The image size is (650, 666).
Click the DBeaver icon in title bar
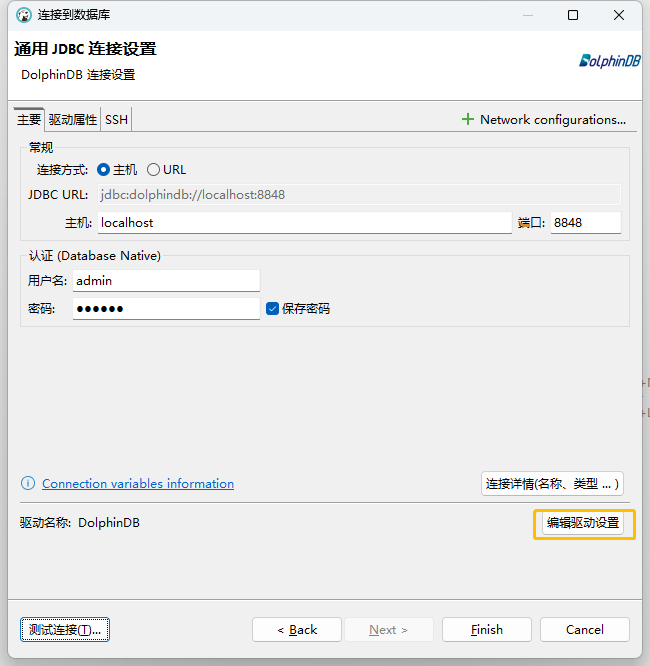point(24,15)
